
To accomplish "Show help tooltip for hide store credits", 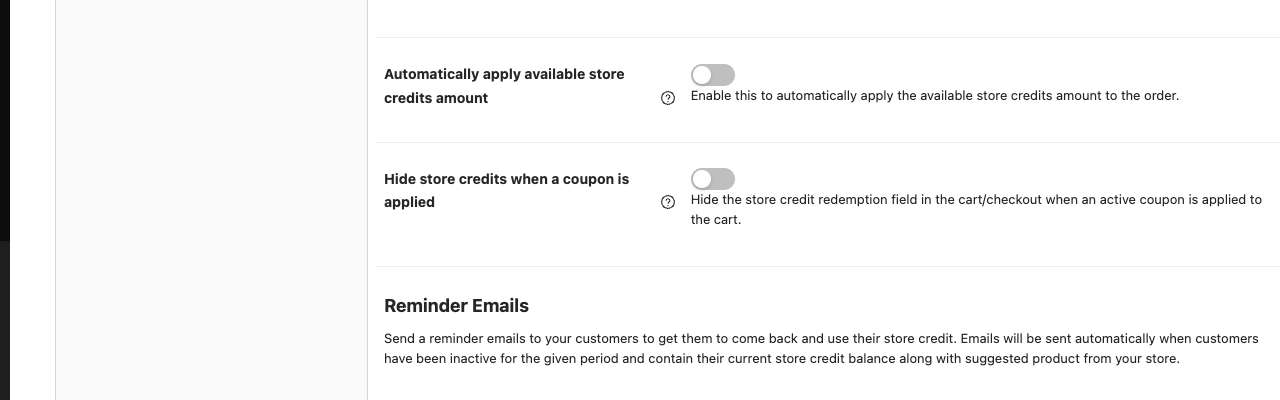I will [x=668, y=202].
